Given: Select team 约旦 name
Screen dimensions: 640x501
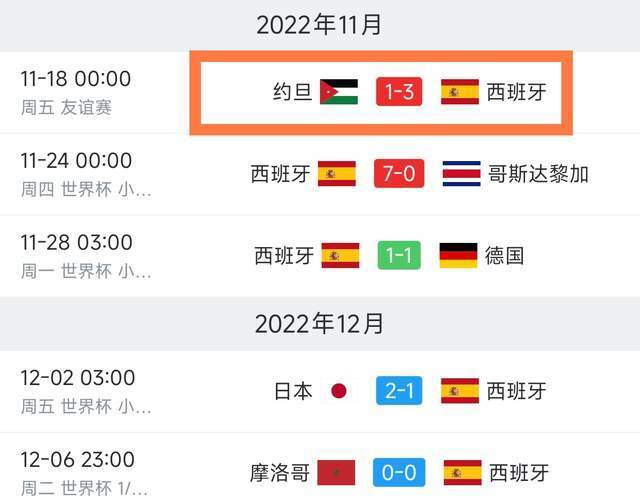Looking at the screenshot, I should point(292,93).
